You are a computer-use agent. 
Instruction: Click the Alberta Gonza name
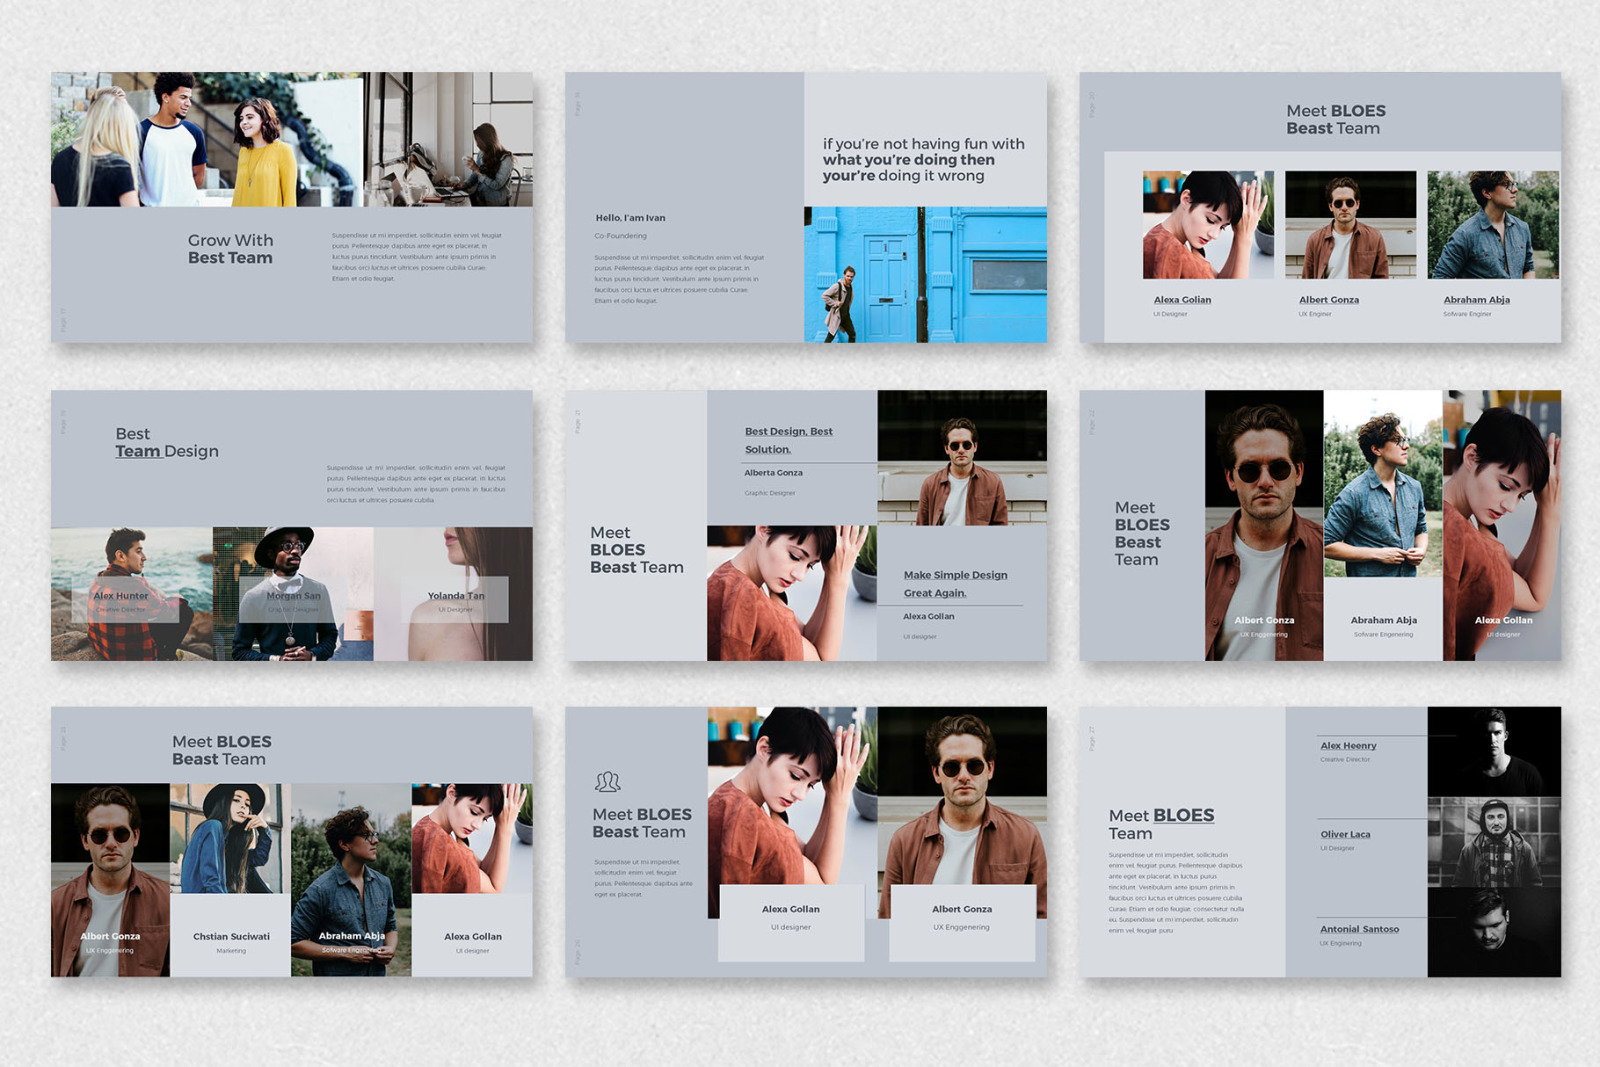point(773,473)
